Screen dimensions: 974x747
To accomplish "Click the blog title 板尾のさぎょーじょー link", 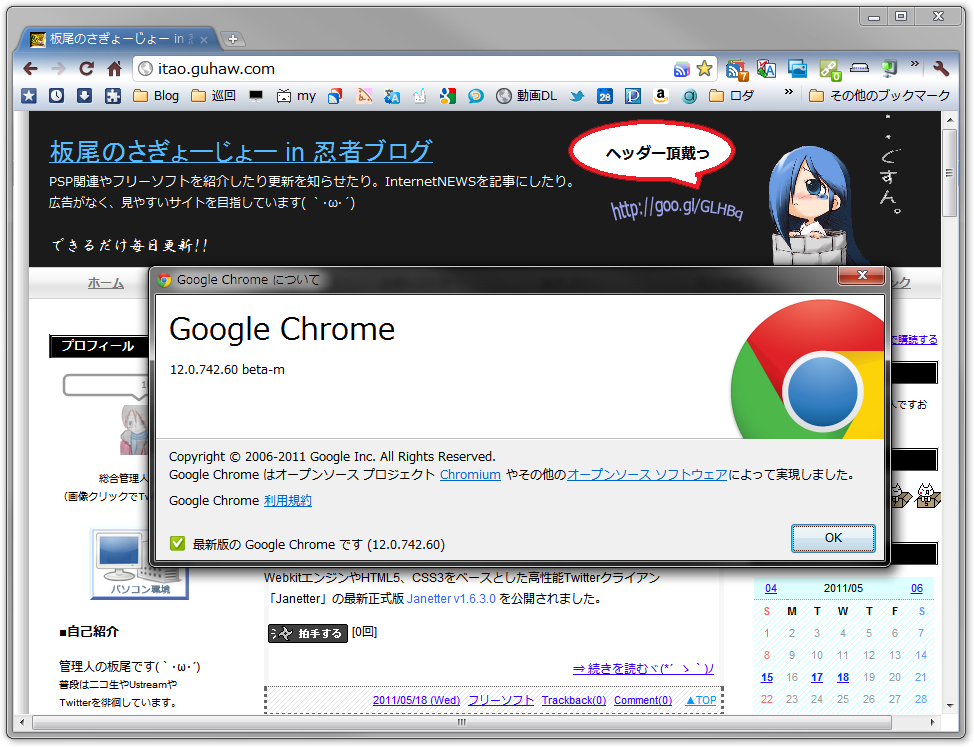I will pyautogui.click(x=241, y=152).
